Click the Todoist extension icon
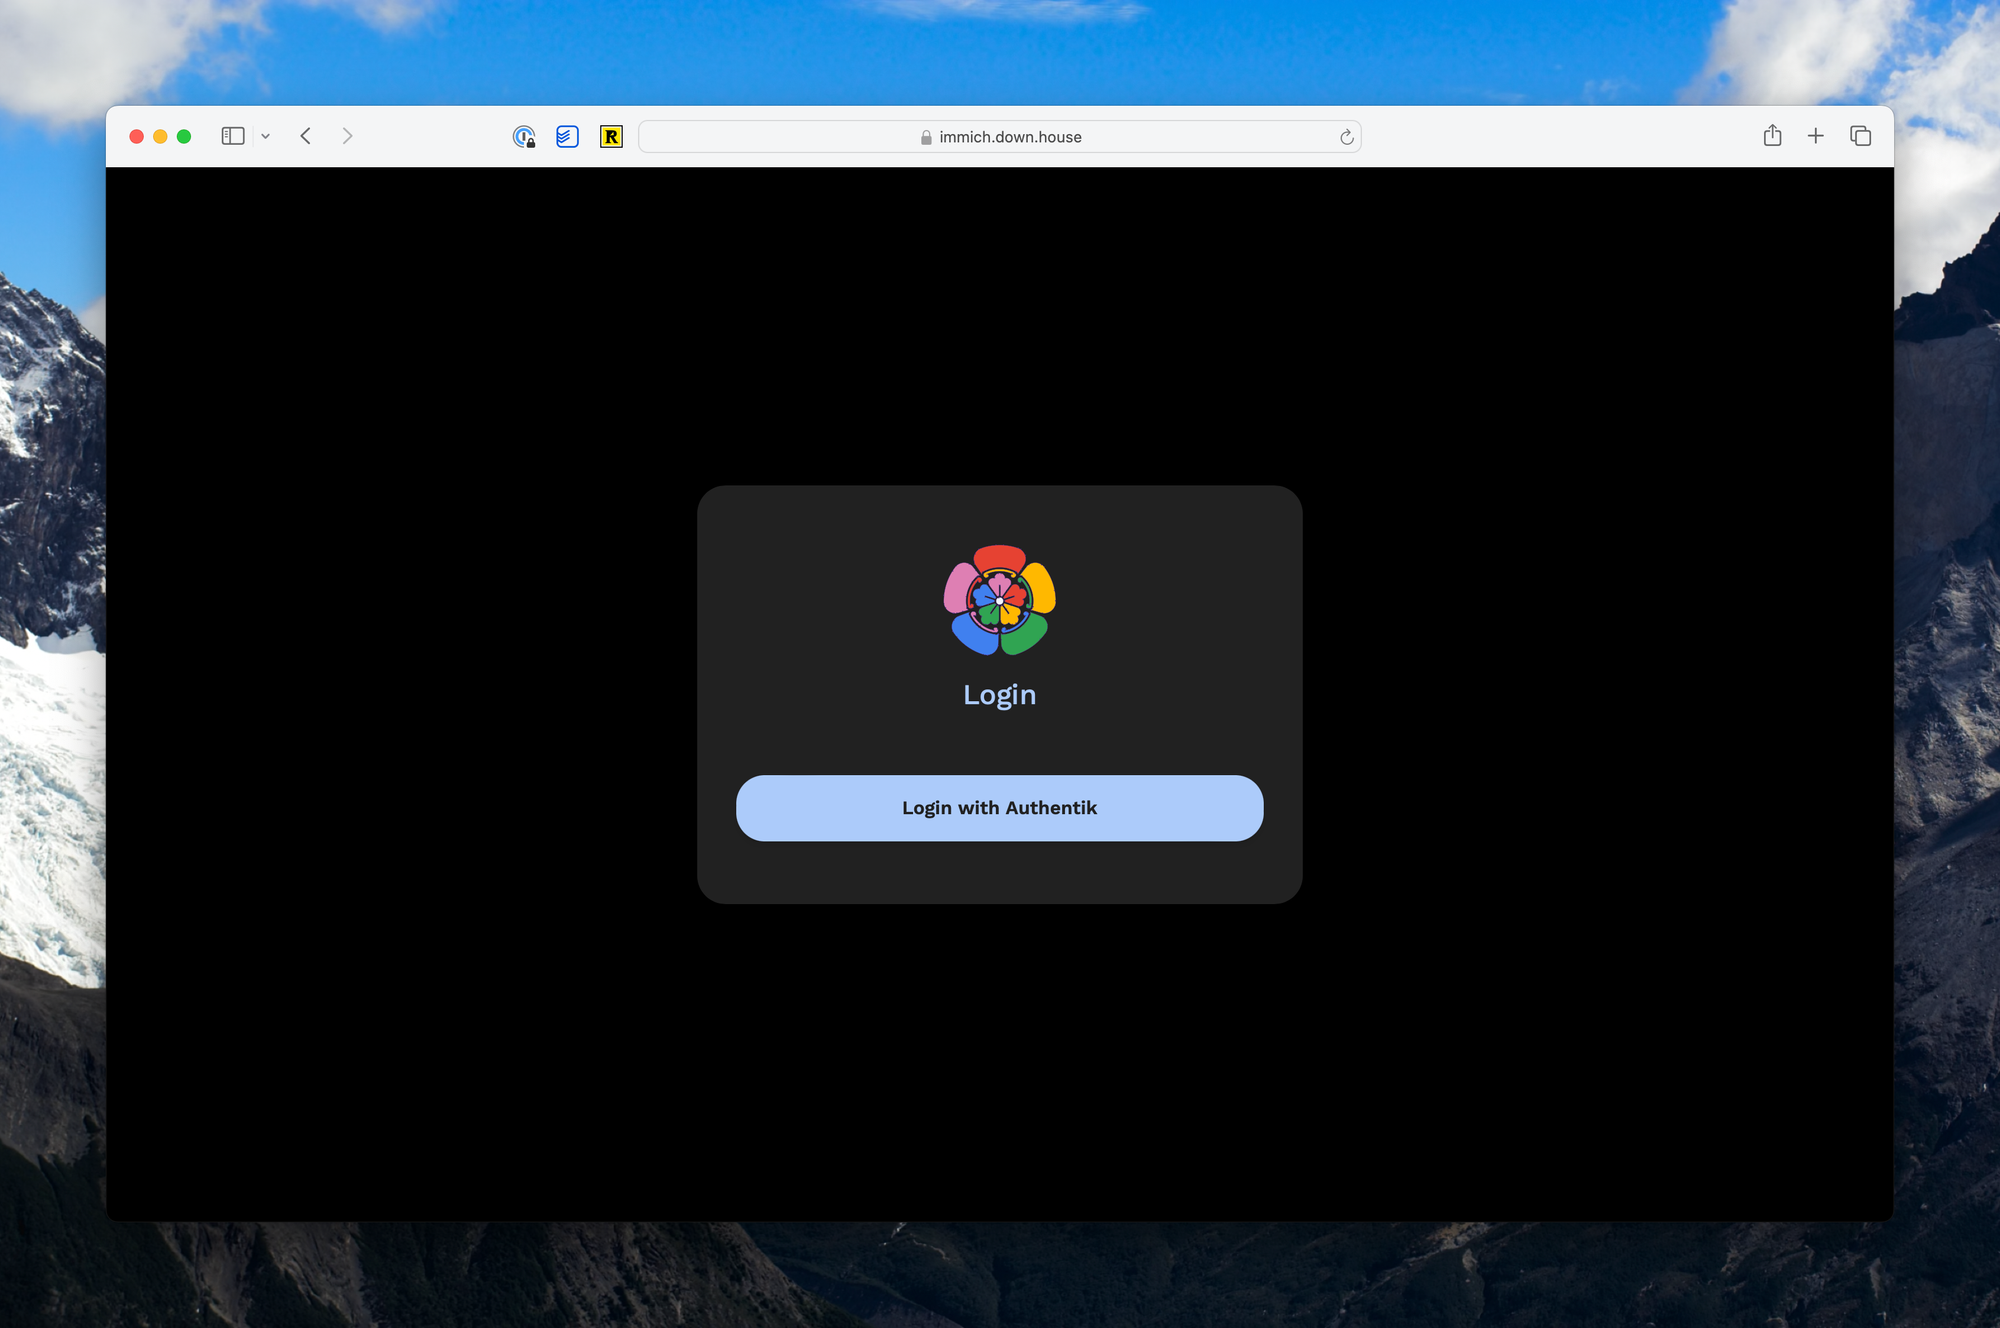The height and width of the screenshot is (1328, 2000). pyautogui.click(x=567, y=136)
